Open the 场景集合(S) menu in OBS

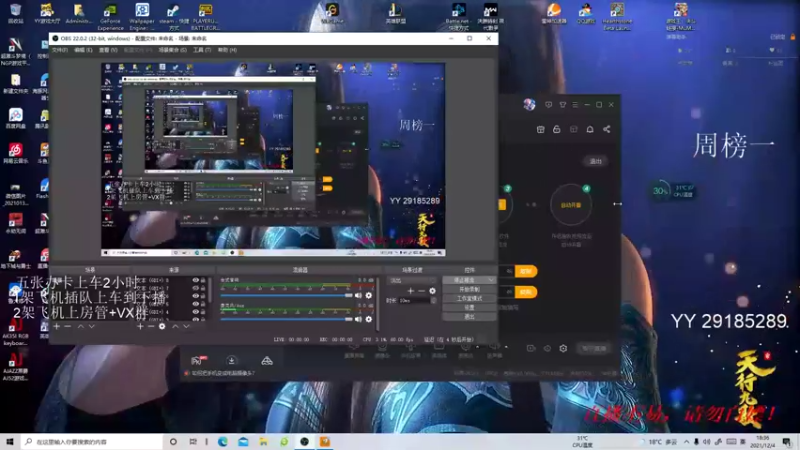click(x=172, y=50)
